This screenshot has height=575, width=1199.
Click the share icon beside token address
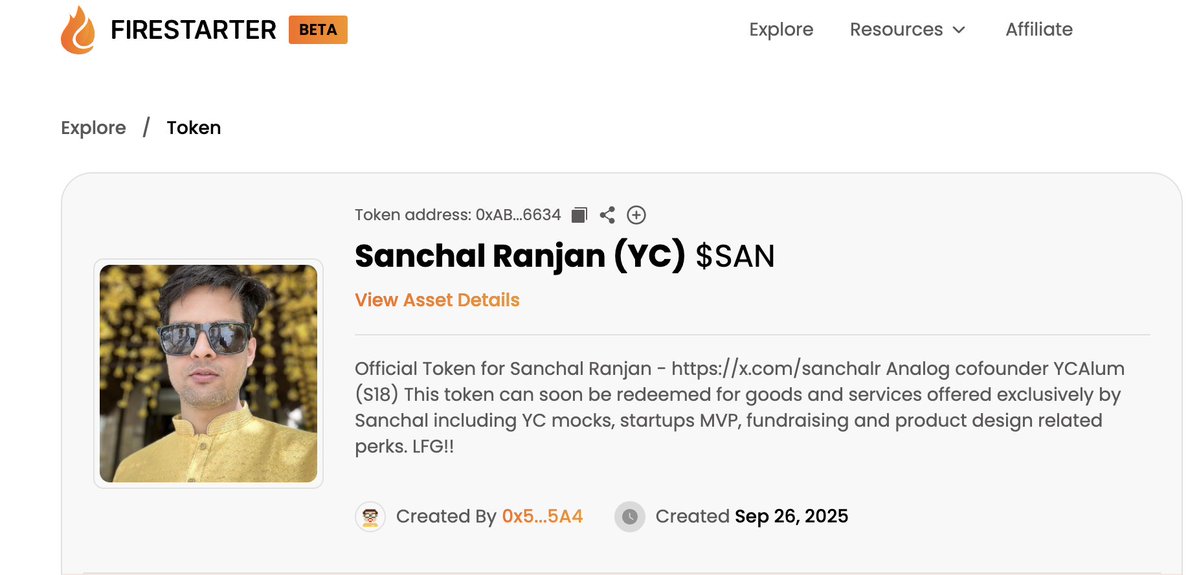click(x=607, y=215)
